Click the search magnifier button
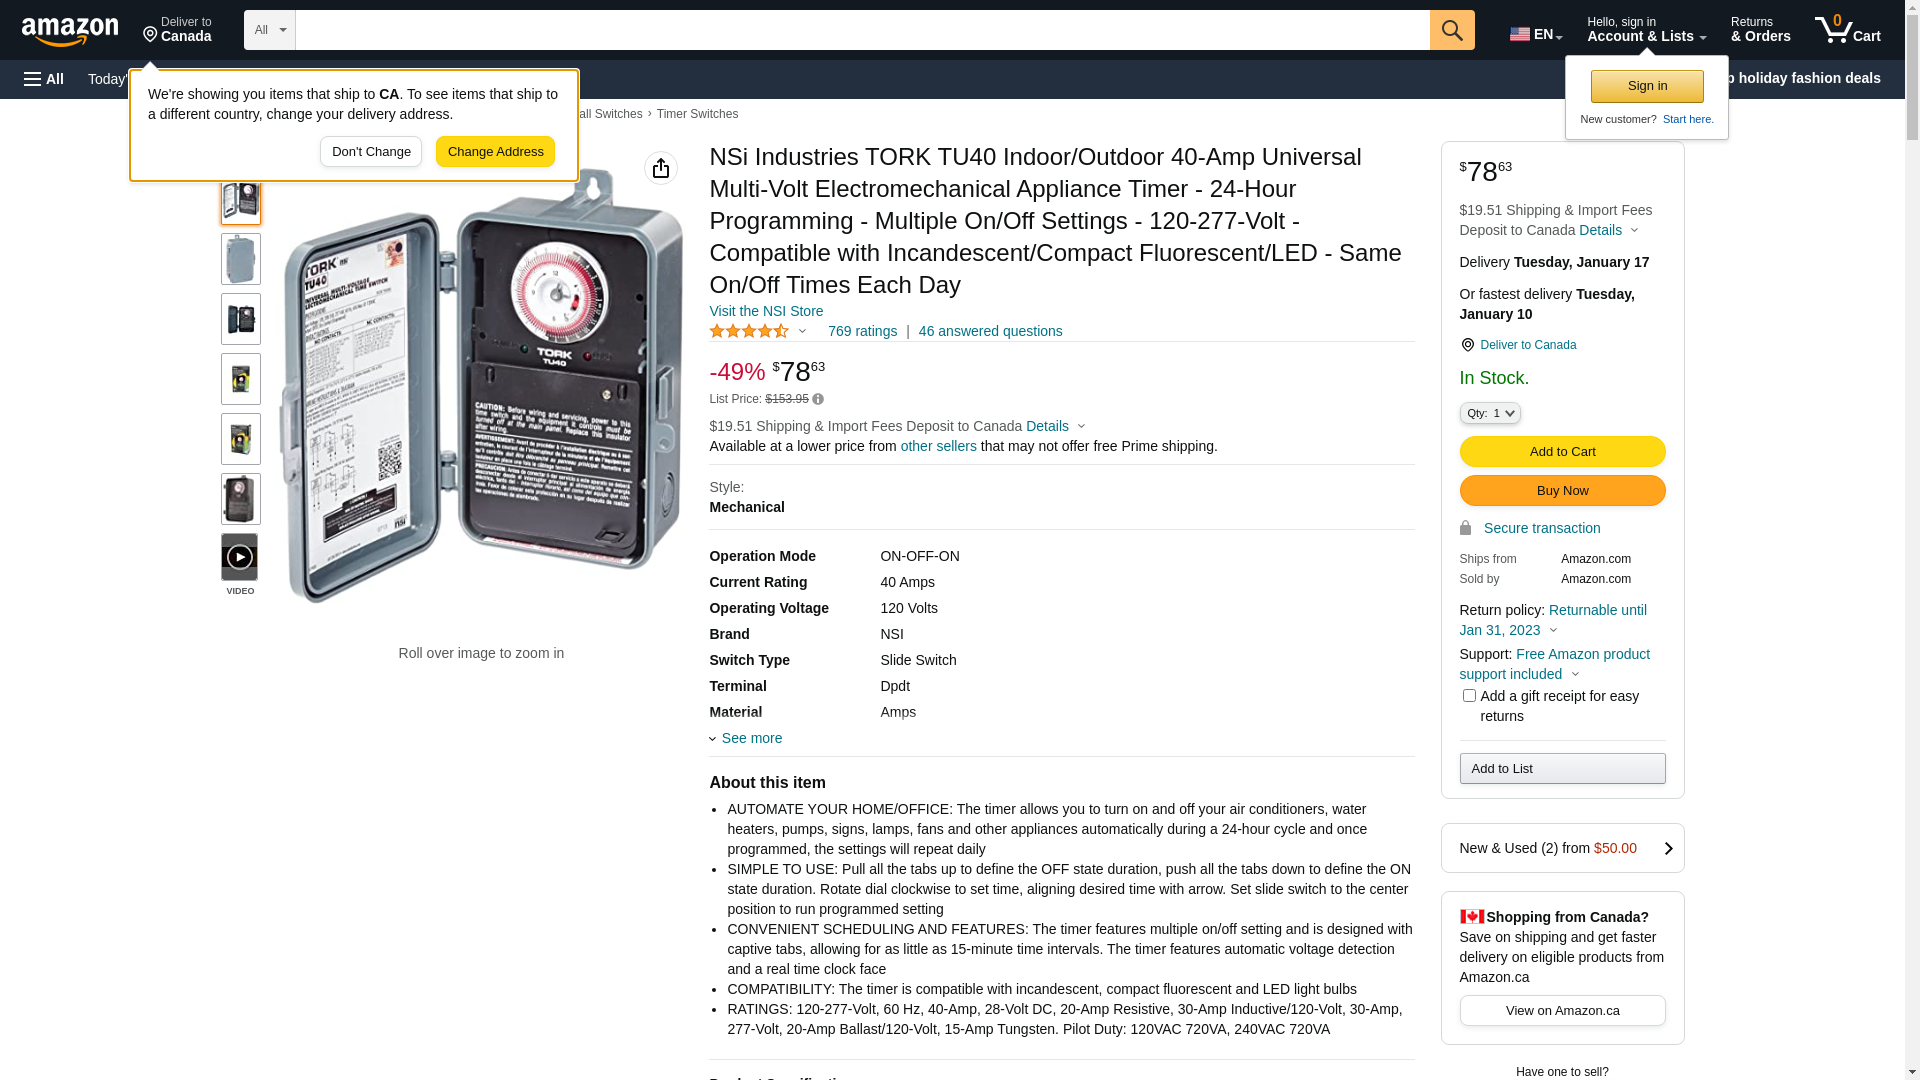This screenshot has width=1920, height=1080. tap(1452, 30)
